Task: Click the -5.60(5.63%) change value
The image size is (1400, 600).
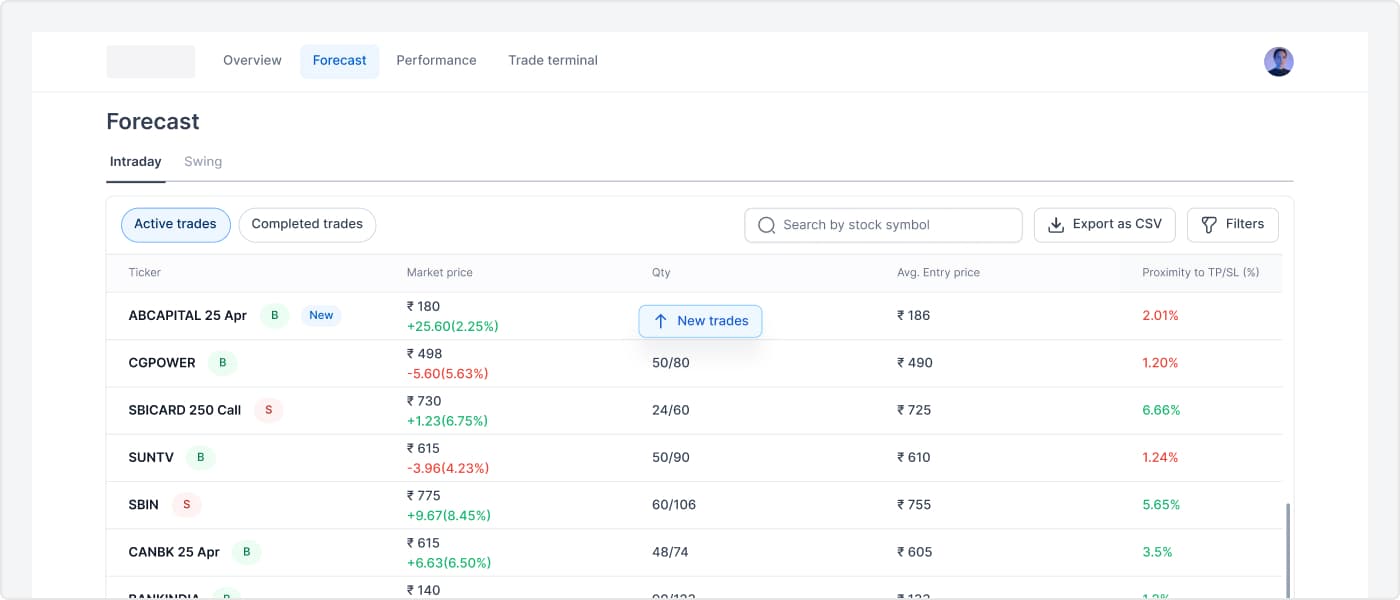Action: click(448, 373)
